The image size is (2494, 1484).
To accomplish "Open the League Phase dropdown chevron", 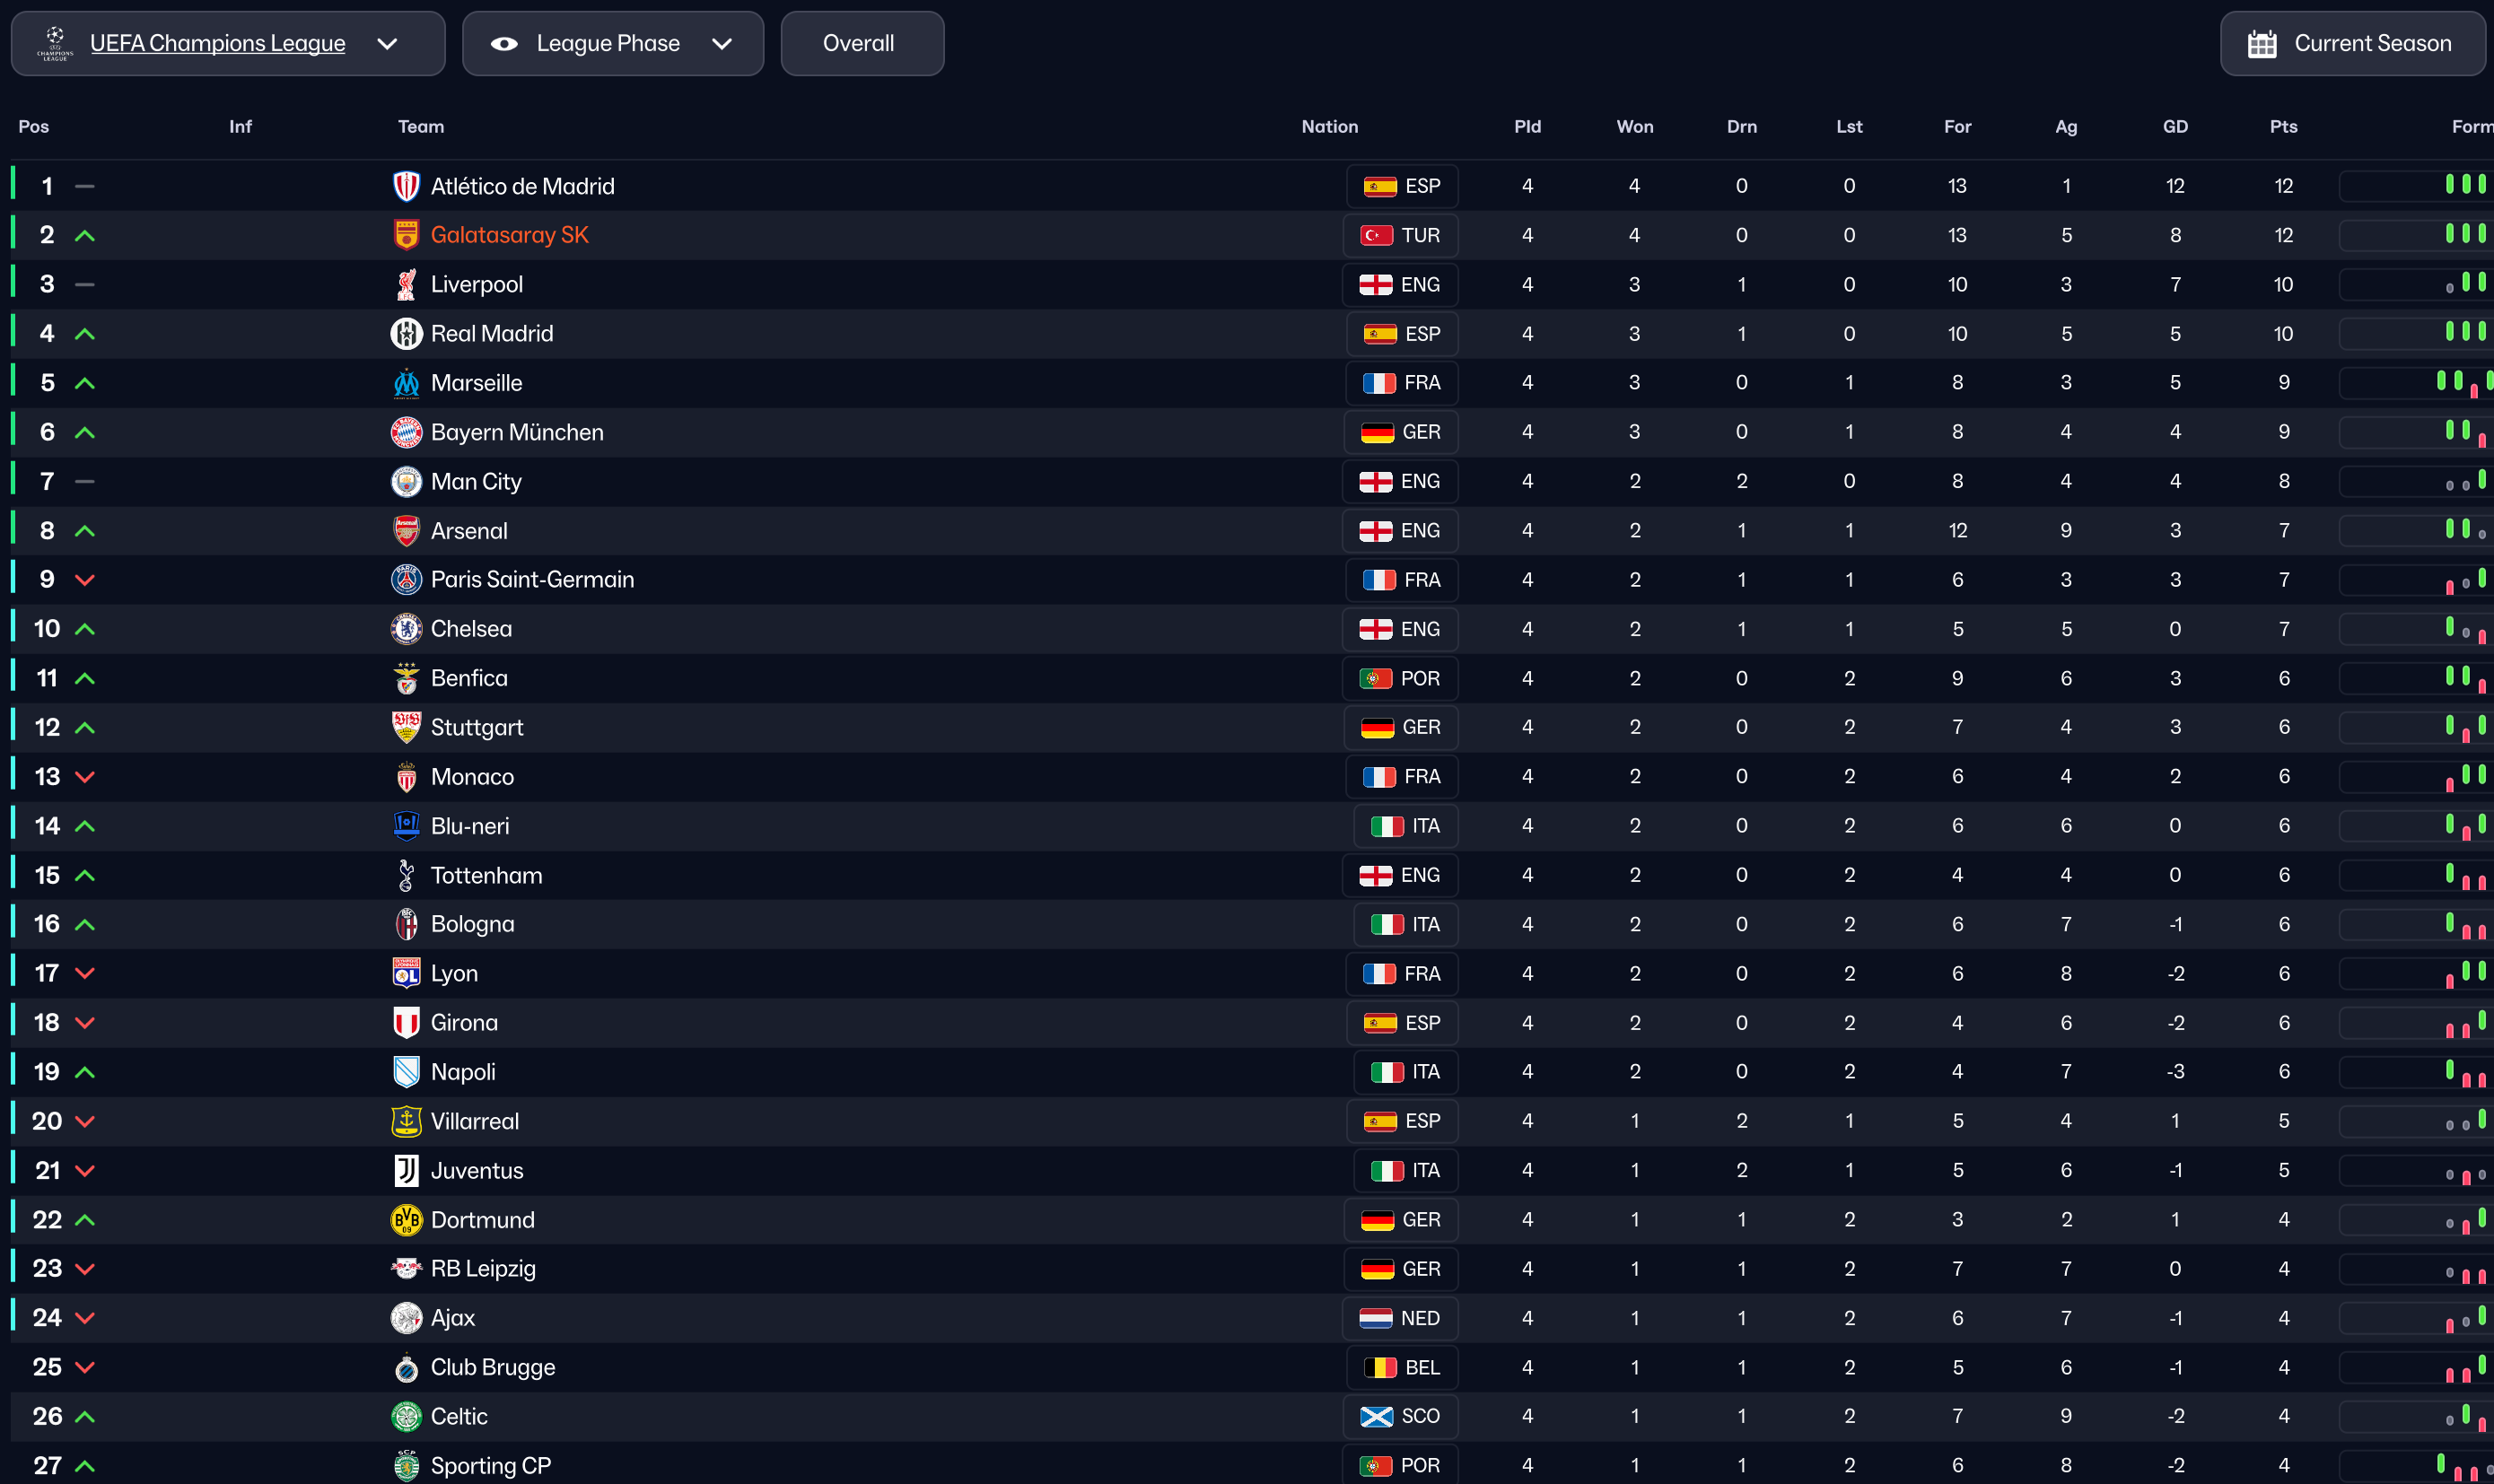I will [722, 44].
